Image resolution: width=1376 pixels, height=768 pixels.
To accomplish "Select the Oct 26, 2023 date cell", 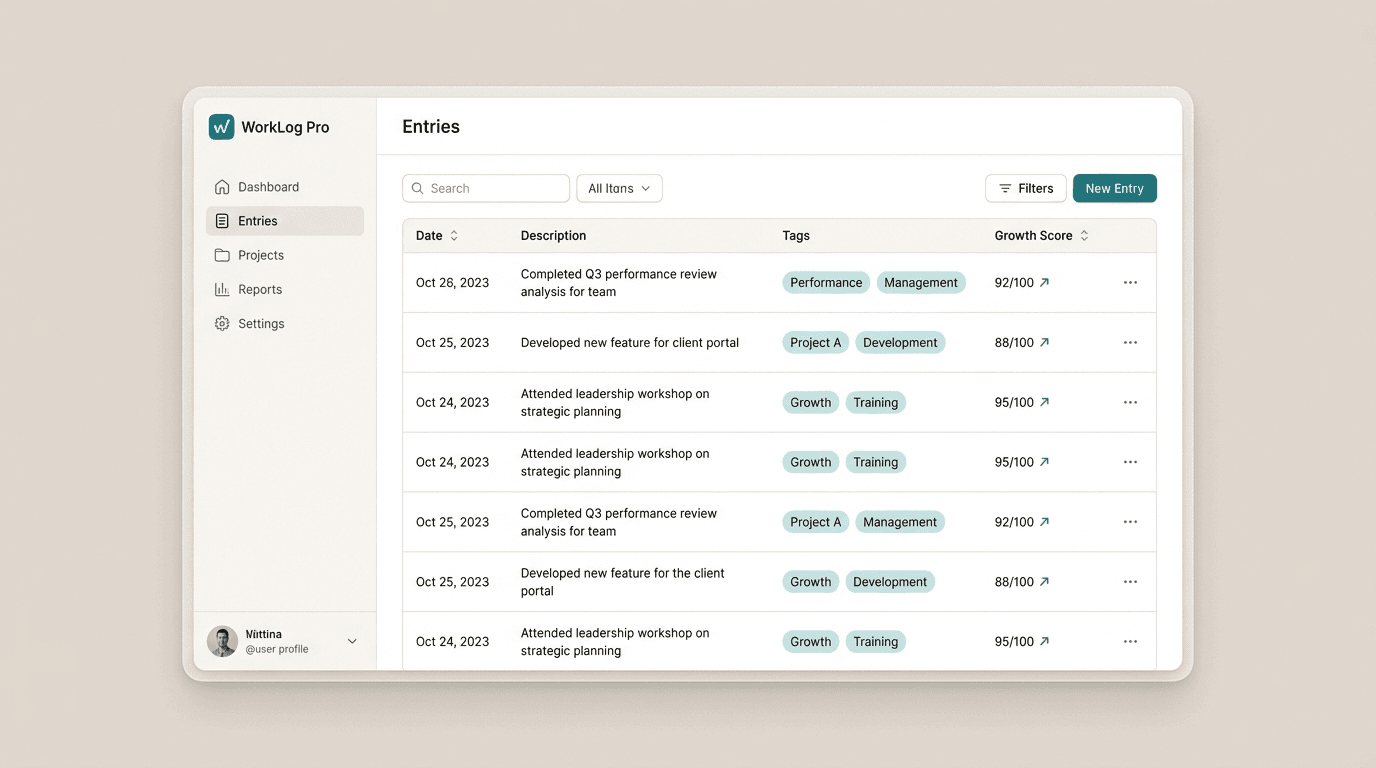I will (452, 283).
